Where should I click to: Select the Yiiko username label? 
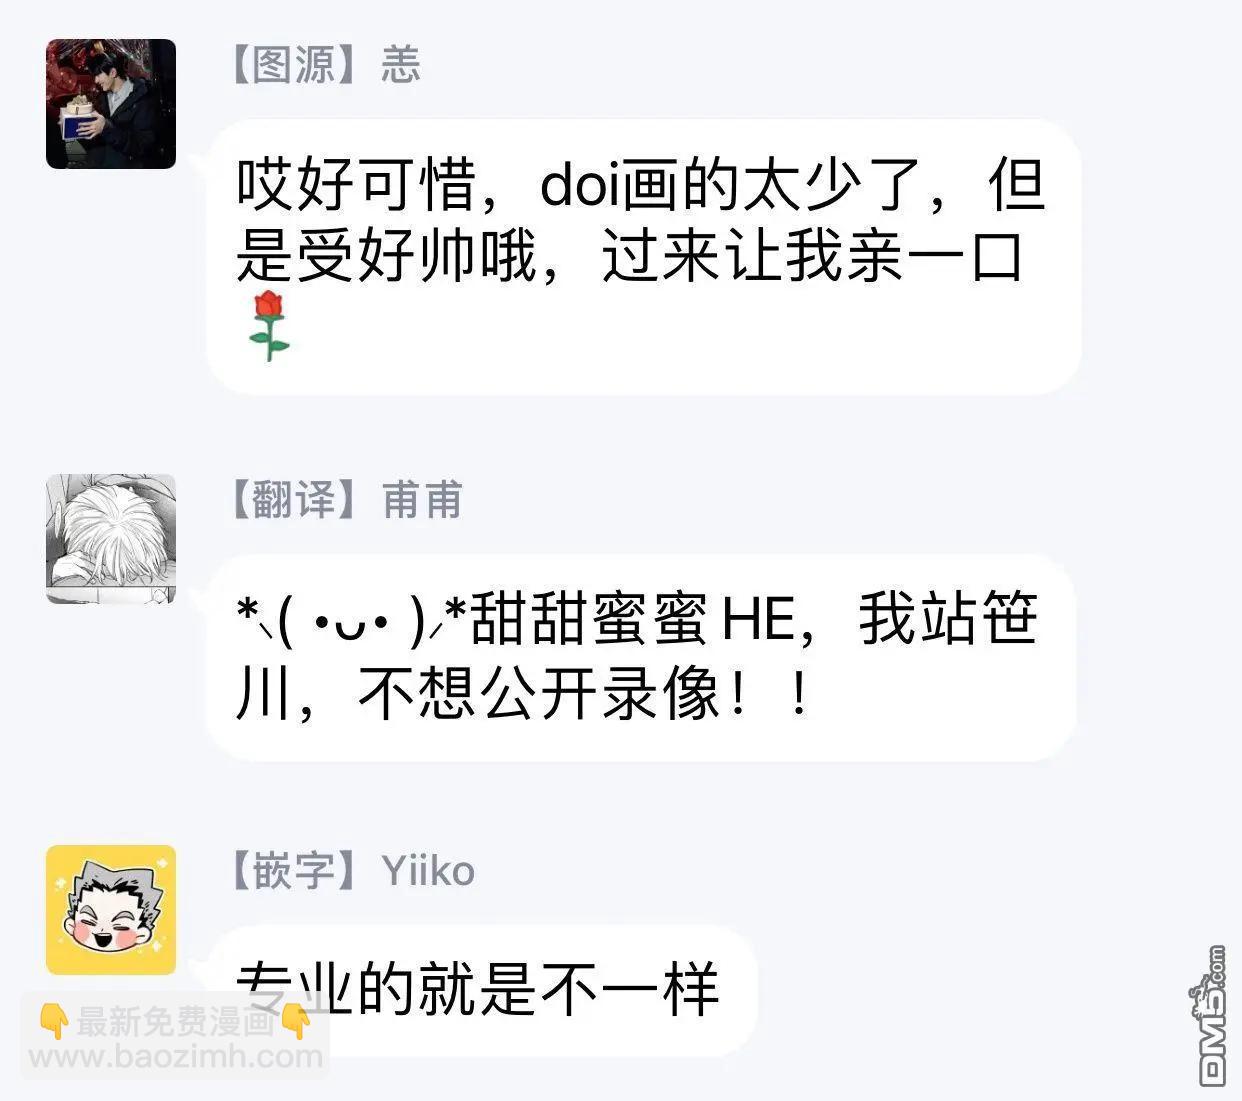428,871
